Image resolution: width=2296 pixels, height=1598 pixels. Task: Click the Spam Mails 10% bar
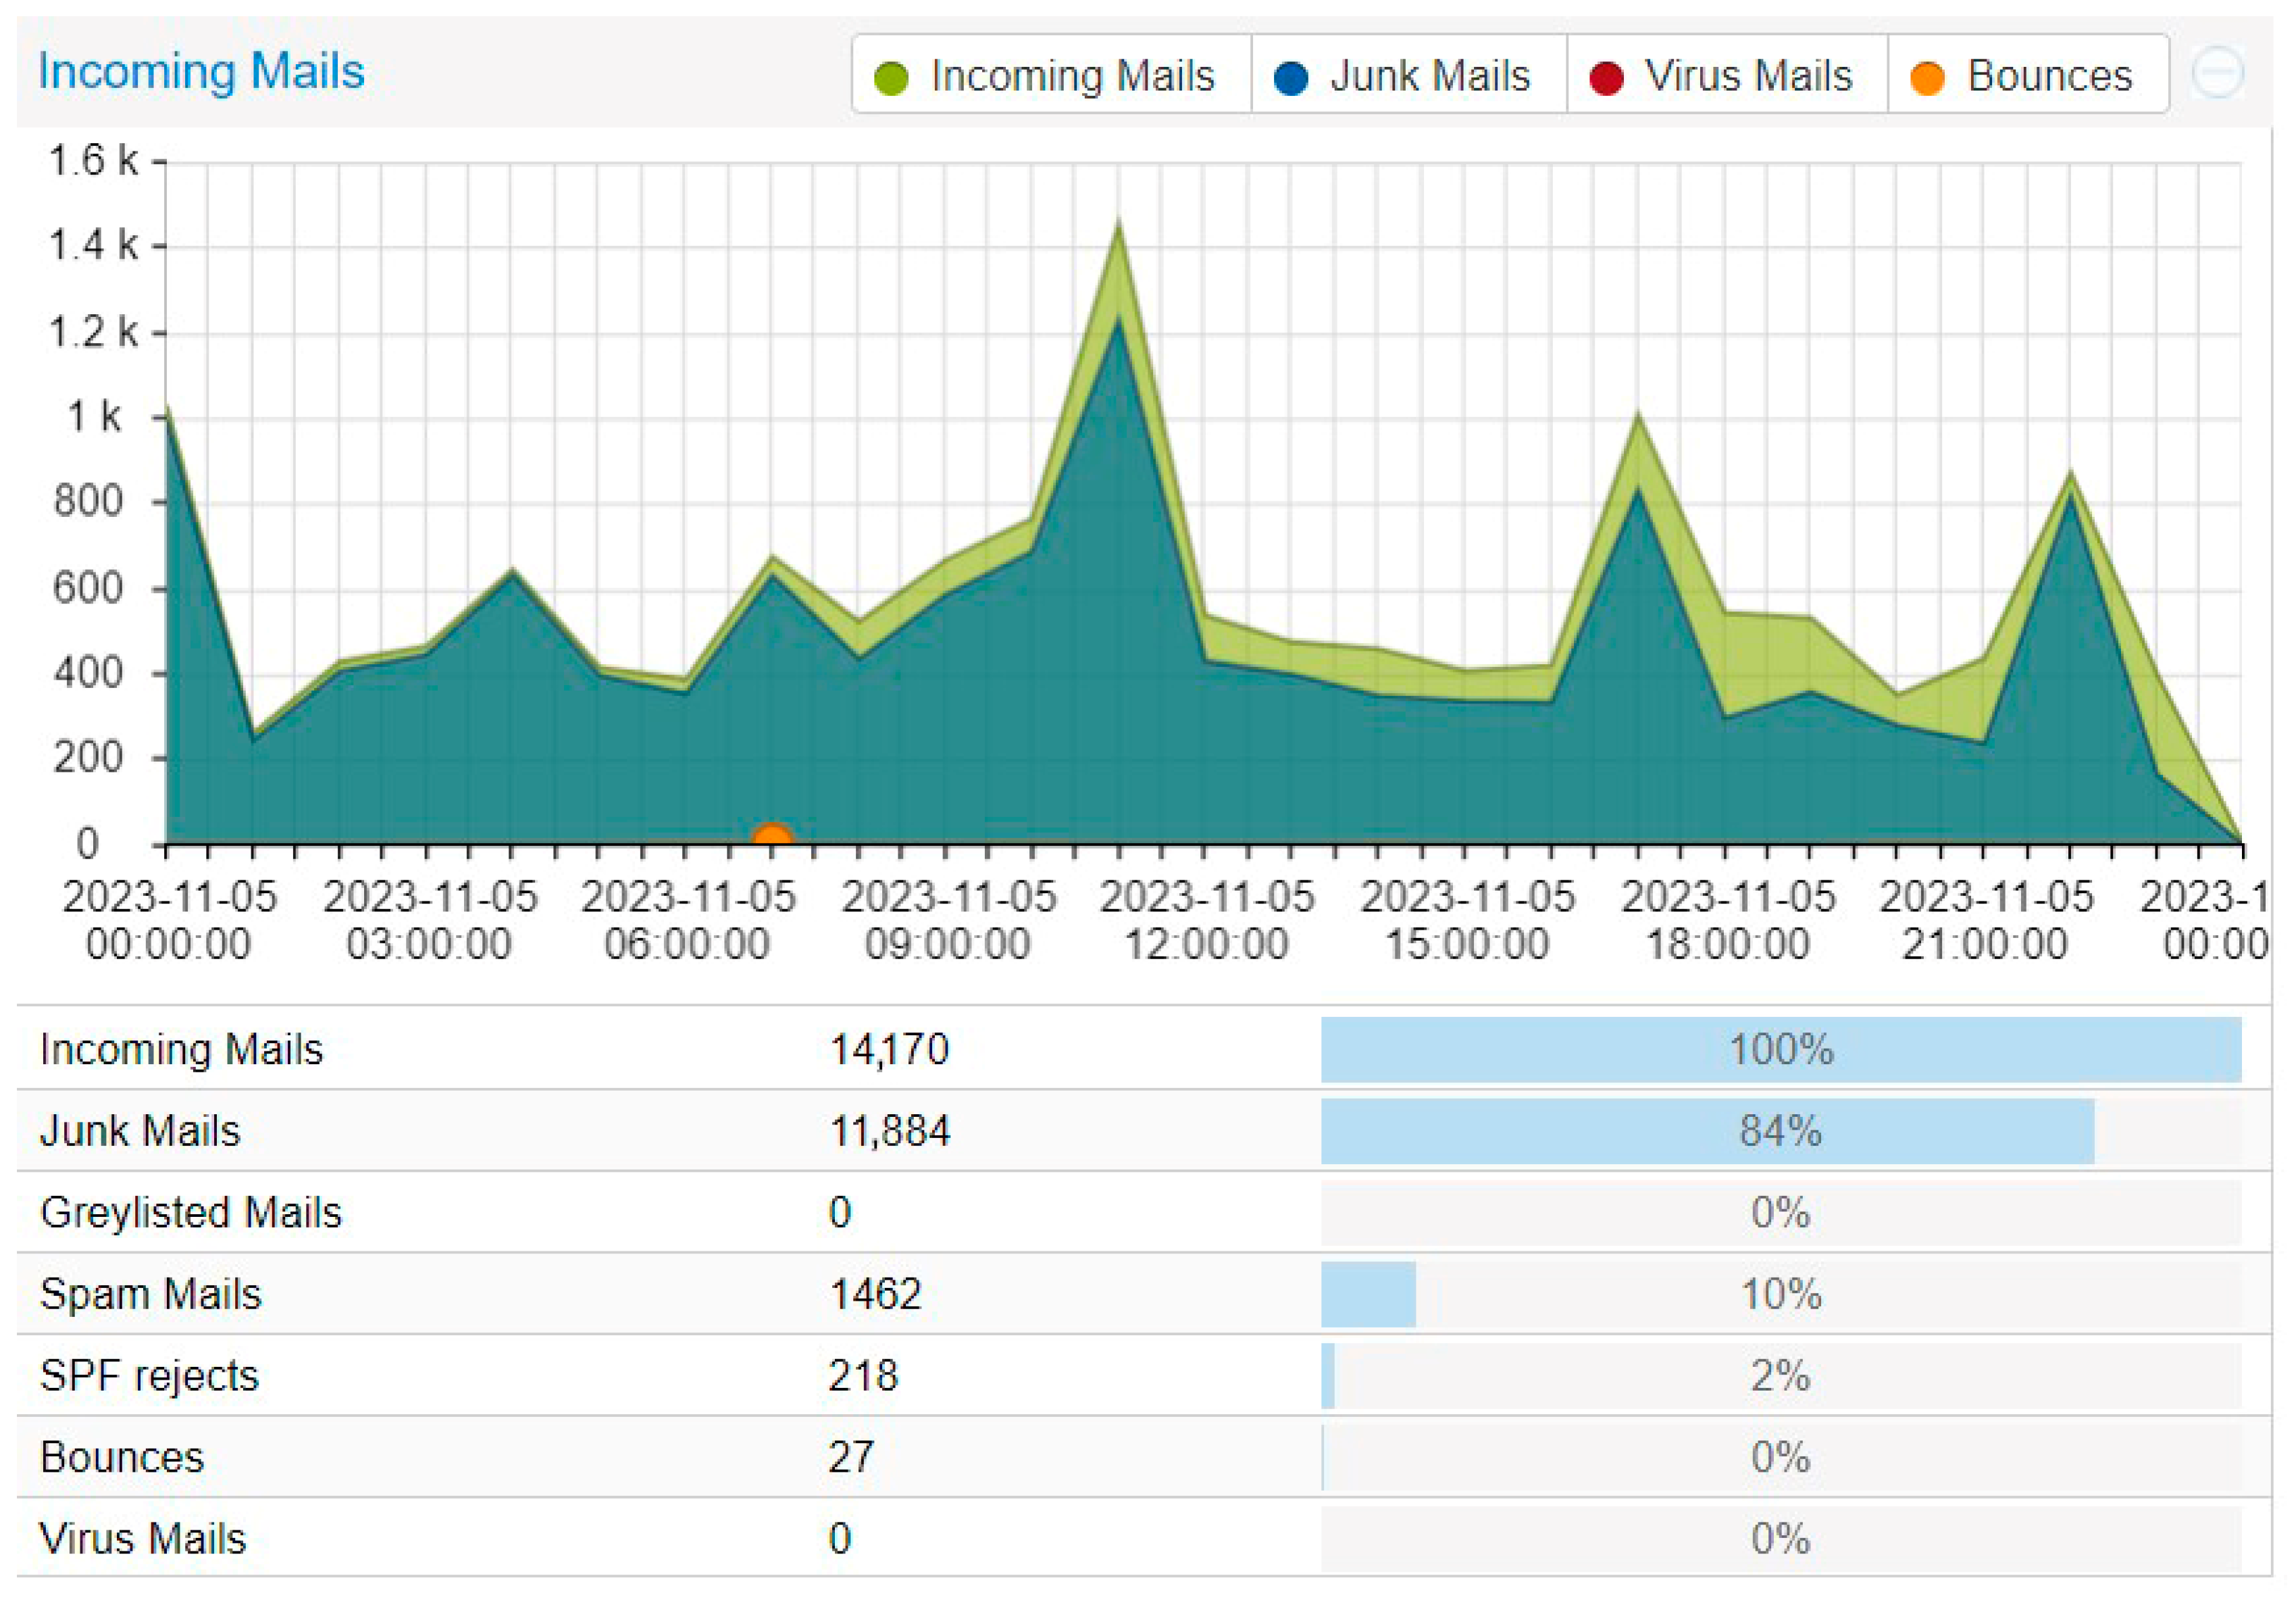coord(1368,1294)
